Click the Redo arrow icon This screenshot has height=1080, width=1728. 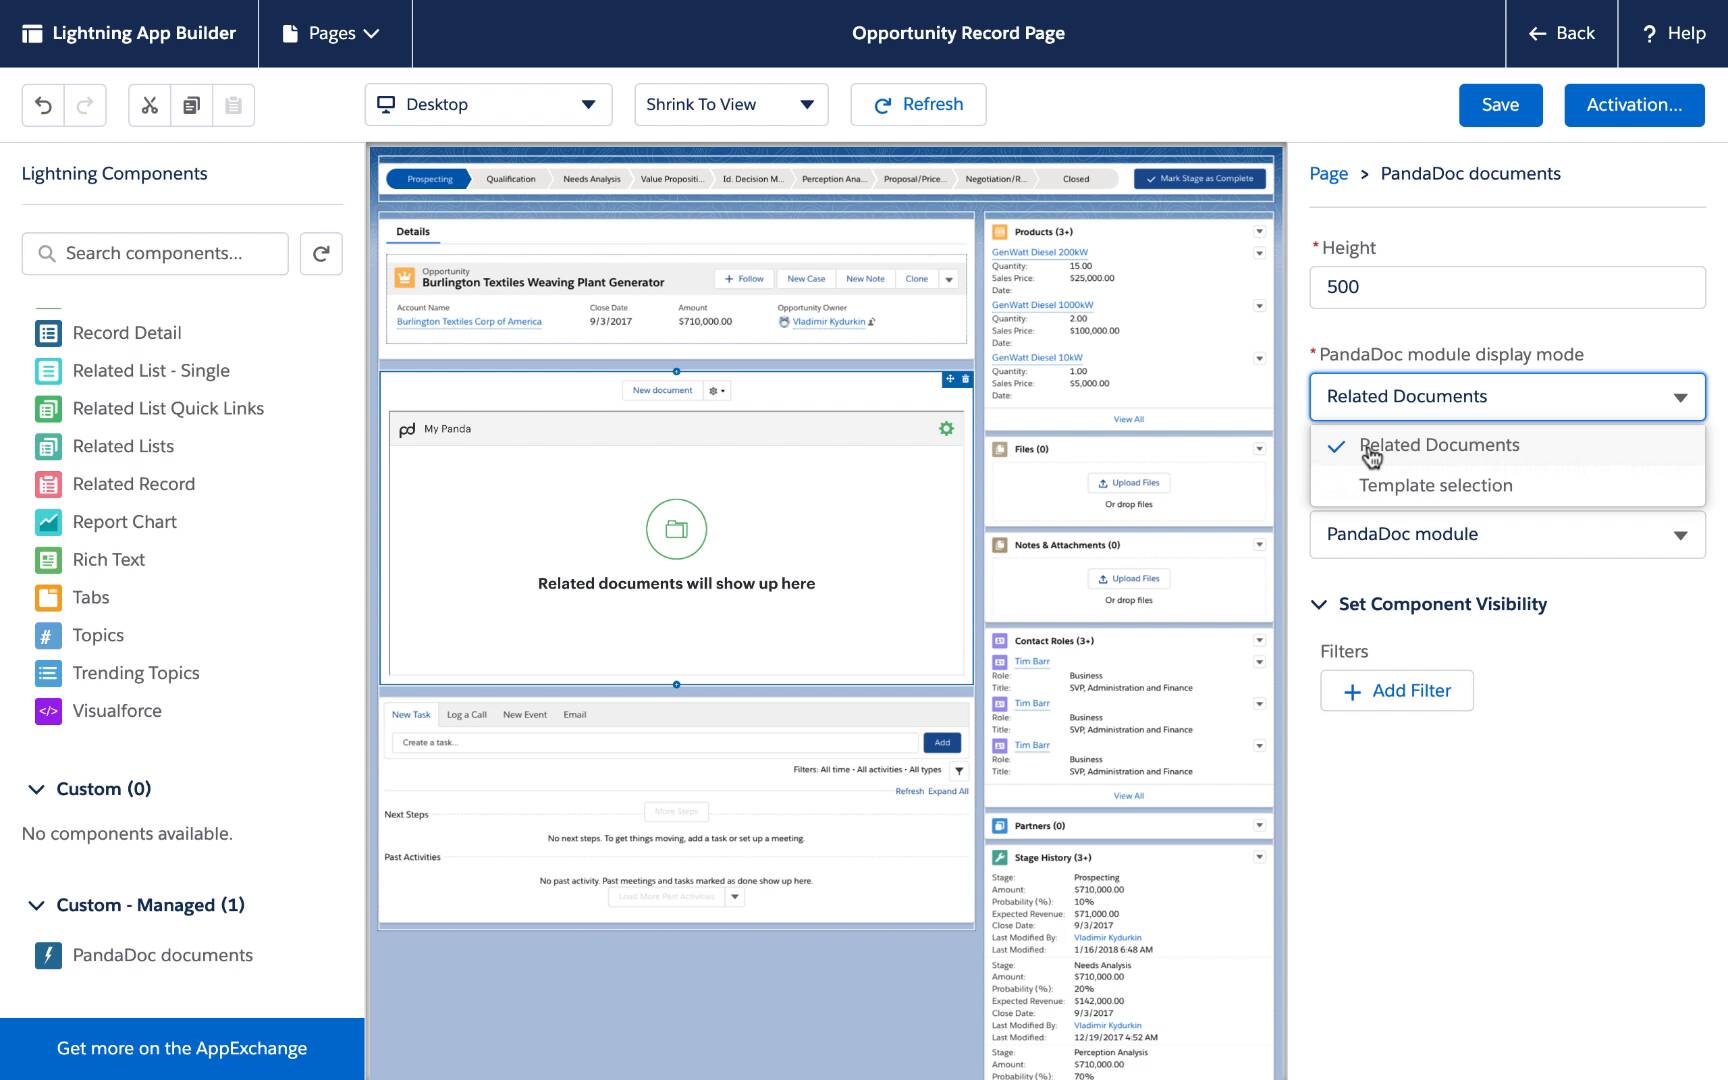pos(85,105)
